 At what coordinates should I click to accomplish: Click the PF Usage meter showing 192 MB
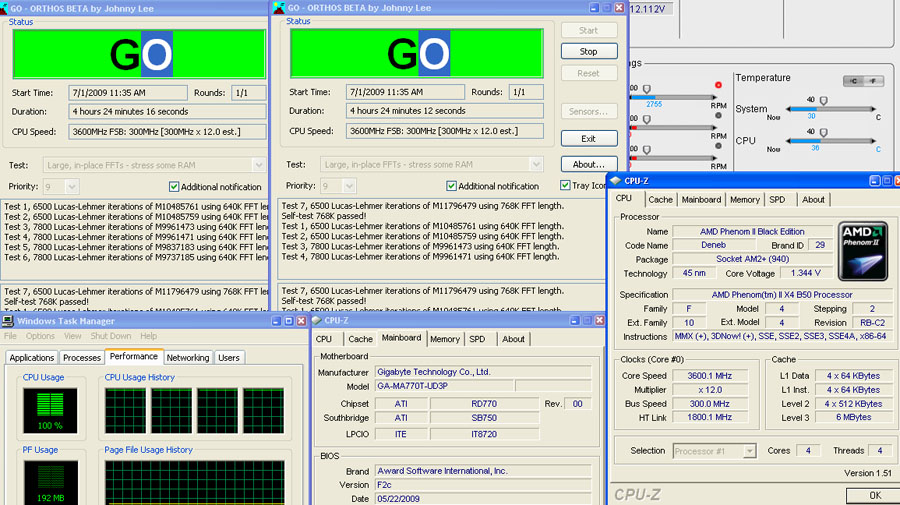50,482
